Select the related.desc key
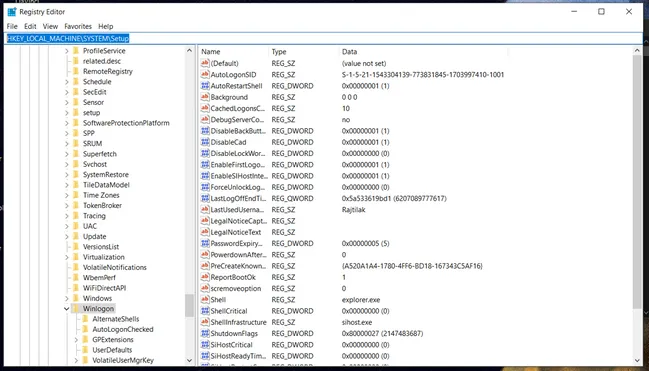The width and height of the screenshot is (649, 371). [102, 61]
